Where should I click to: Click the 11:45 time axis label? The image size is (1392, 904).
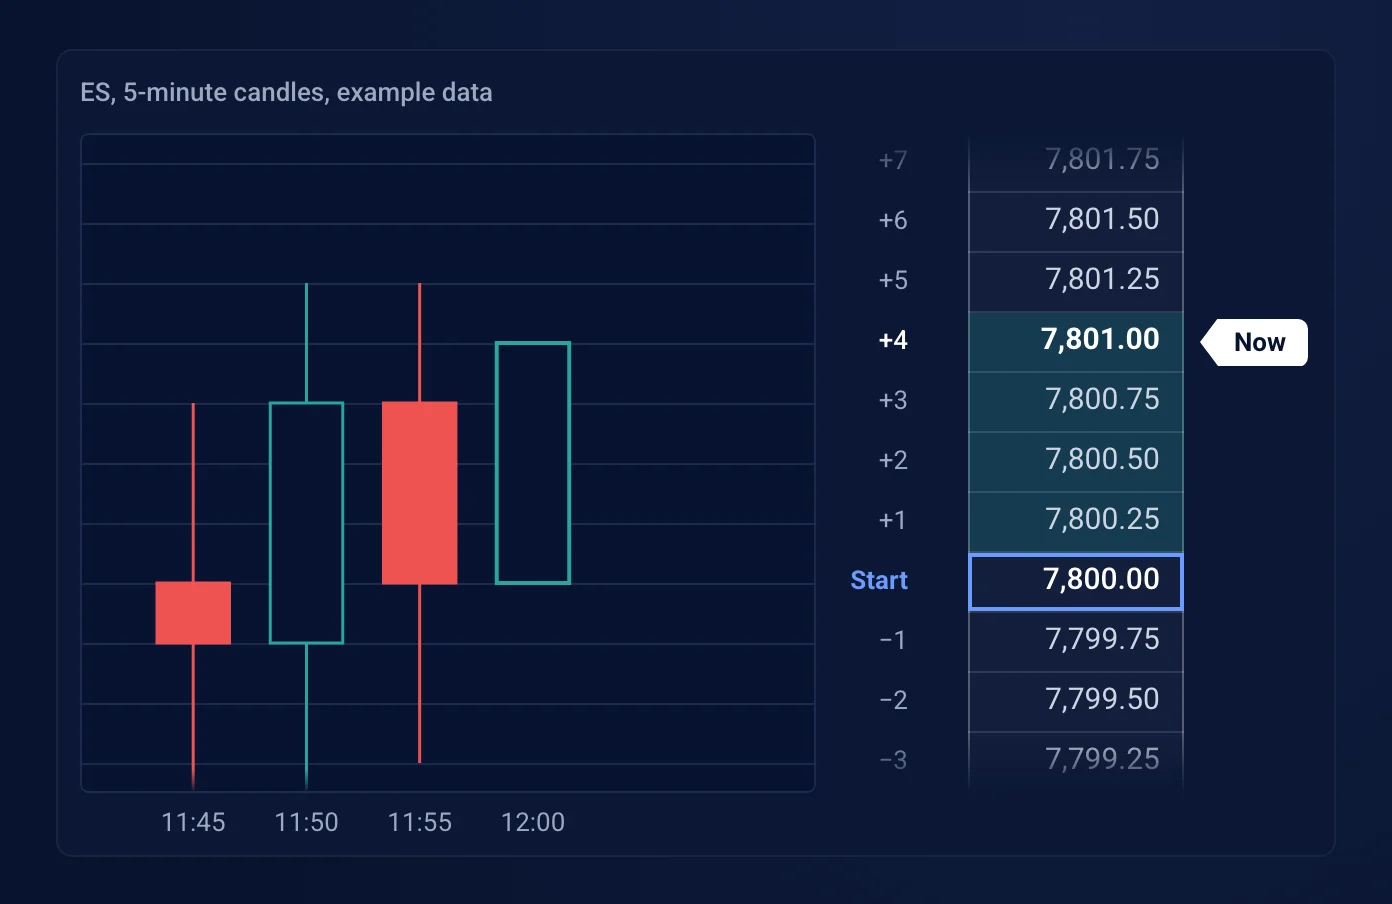pos(193,822)
